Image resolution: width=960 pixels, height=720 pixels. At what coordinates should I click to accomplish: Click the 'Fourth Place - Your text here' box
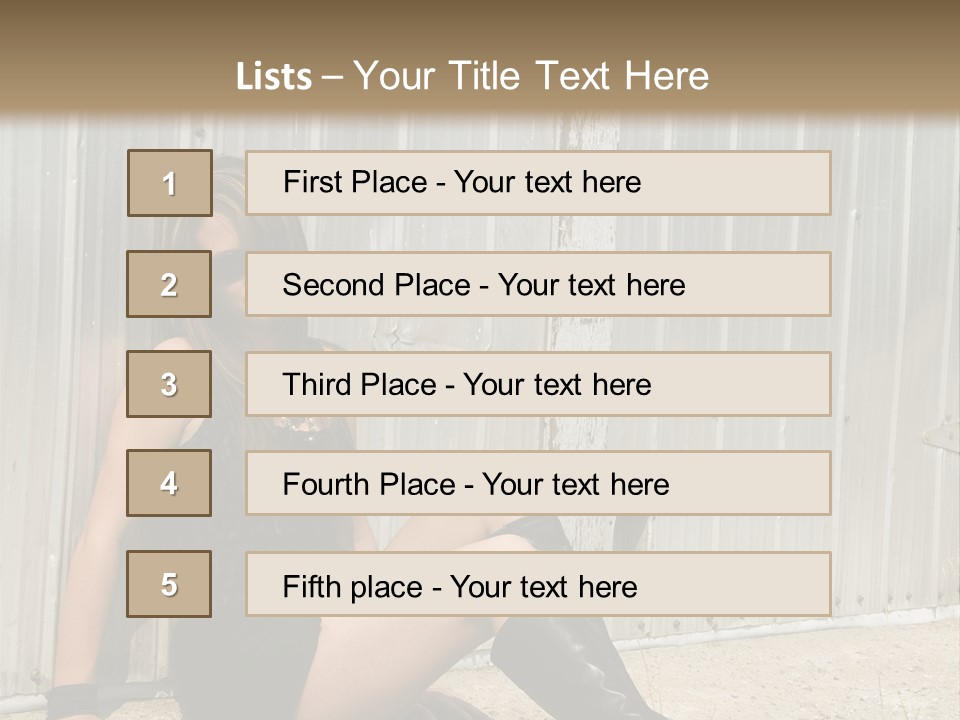538,483
